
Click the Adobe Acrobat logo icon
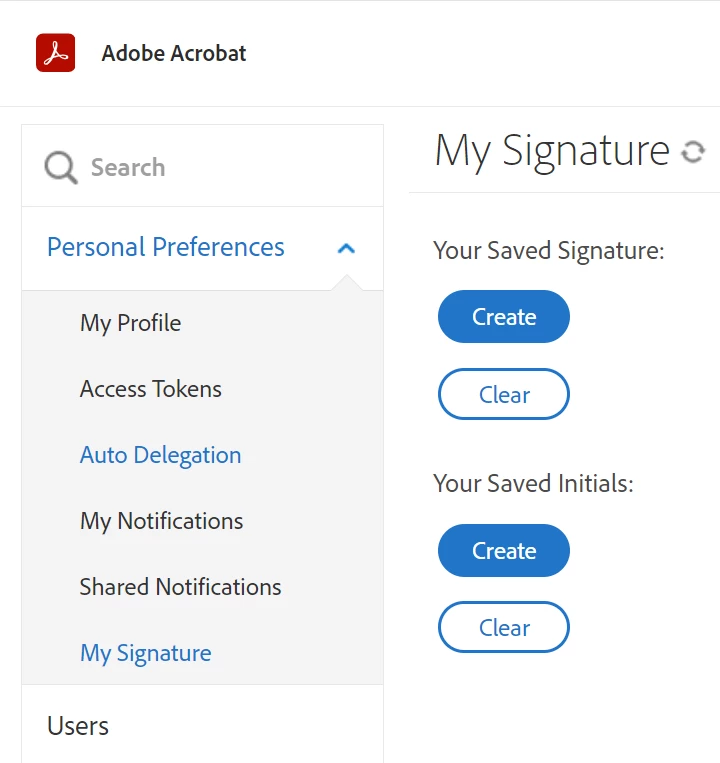point(55,53)
